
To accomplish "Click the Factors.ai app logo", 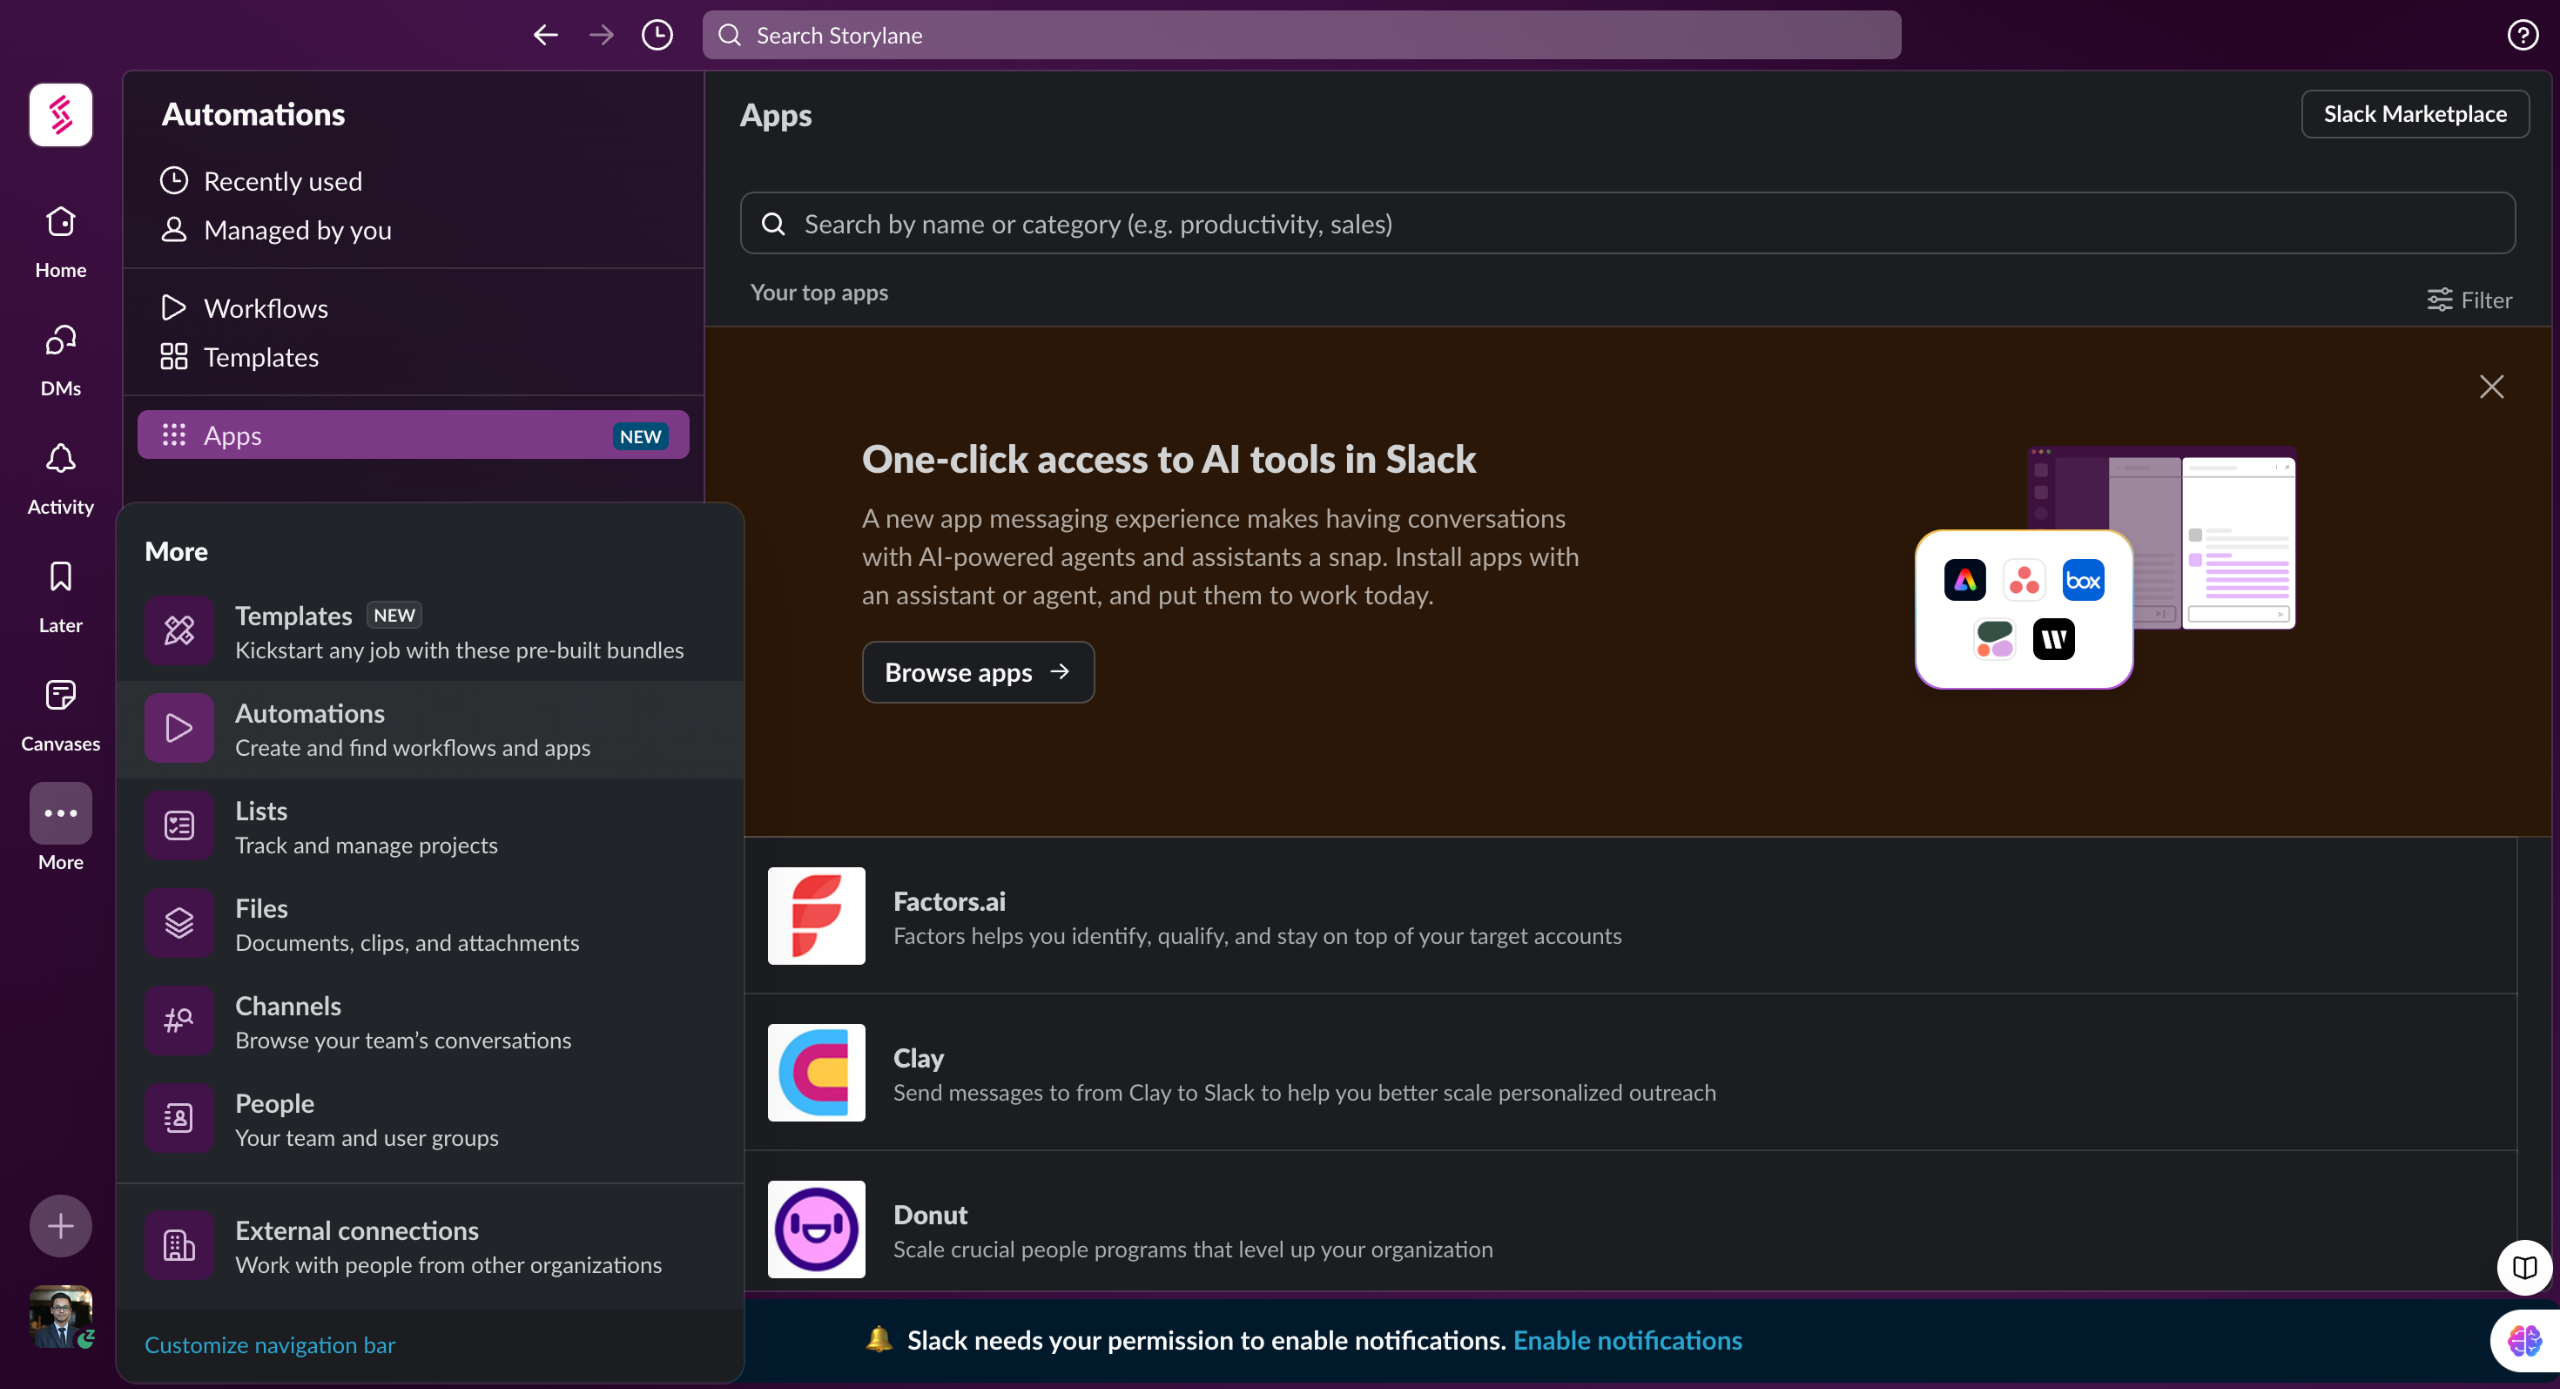I will coord(816,915).
